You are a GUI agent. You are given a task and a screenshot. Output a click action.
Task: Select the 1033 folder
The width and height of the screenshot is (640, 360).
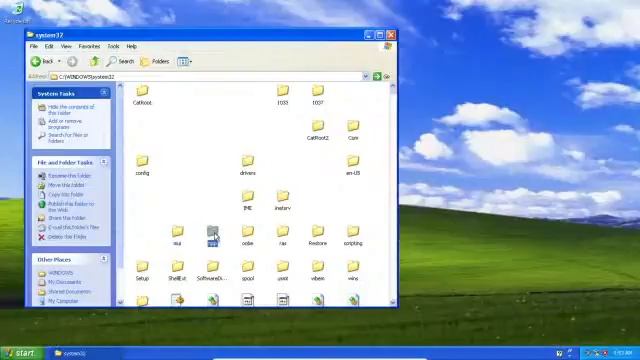click(x=282, y=95)
